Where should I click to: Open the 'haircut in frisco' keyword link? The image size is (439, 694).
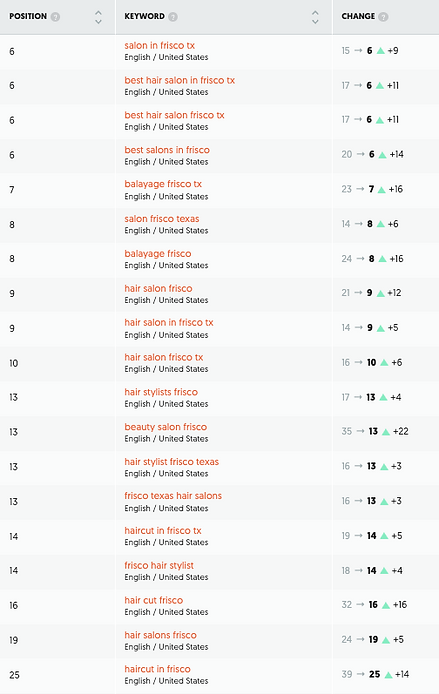[158, 669]
